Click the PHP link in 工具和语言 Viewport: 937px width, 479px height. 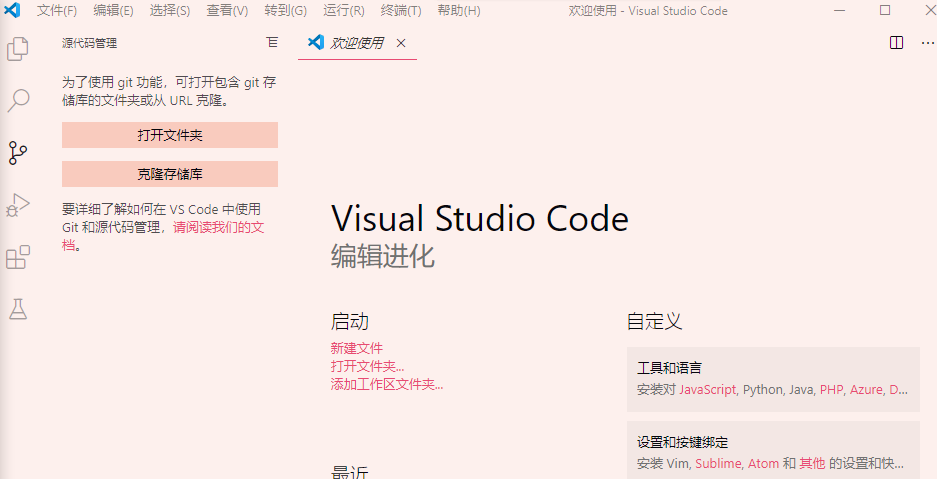click(831, 389)
